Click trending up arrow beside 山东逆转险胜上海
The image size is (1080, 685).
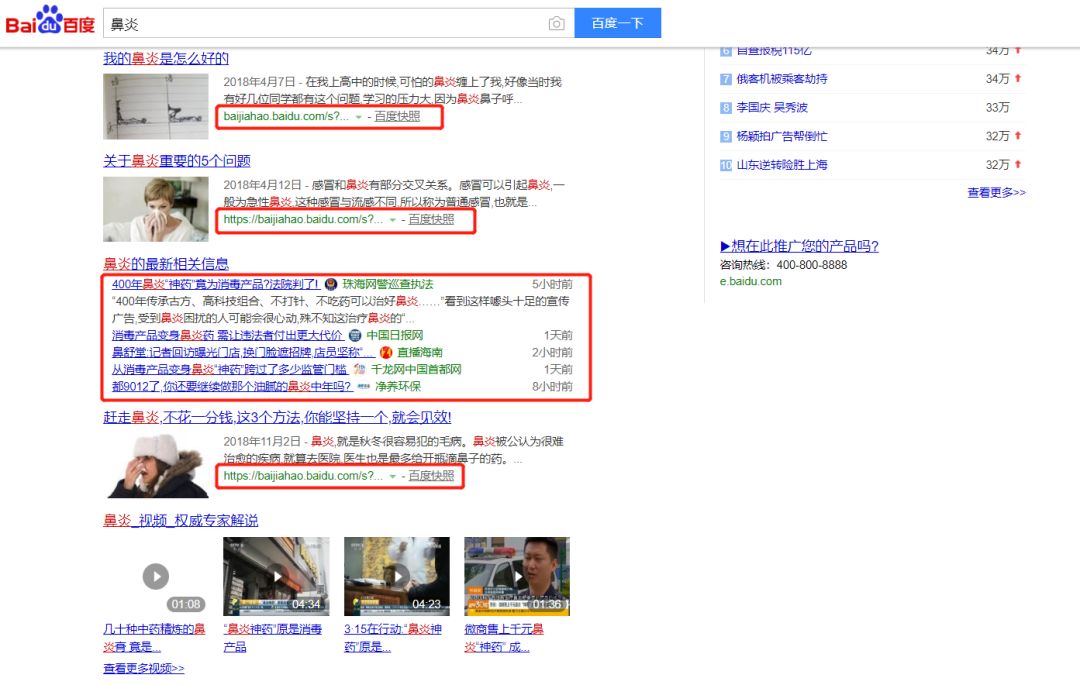point(1017,165)
